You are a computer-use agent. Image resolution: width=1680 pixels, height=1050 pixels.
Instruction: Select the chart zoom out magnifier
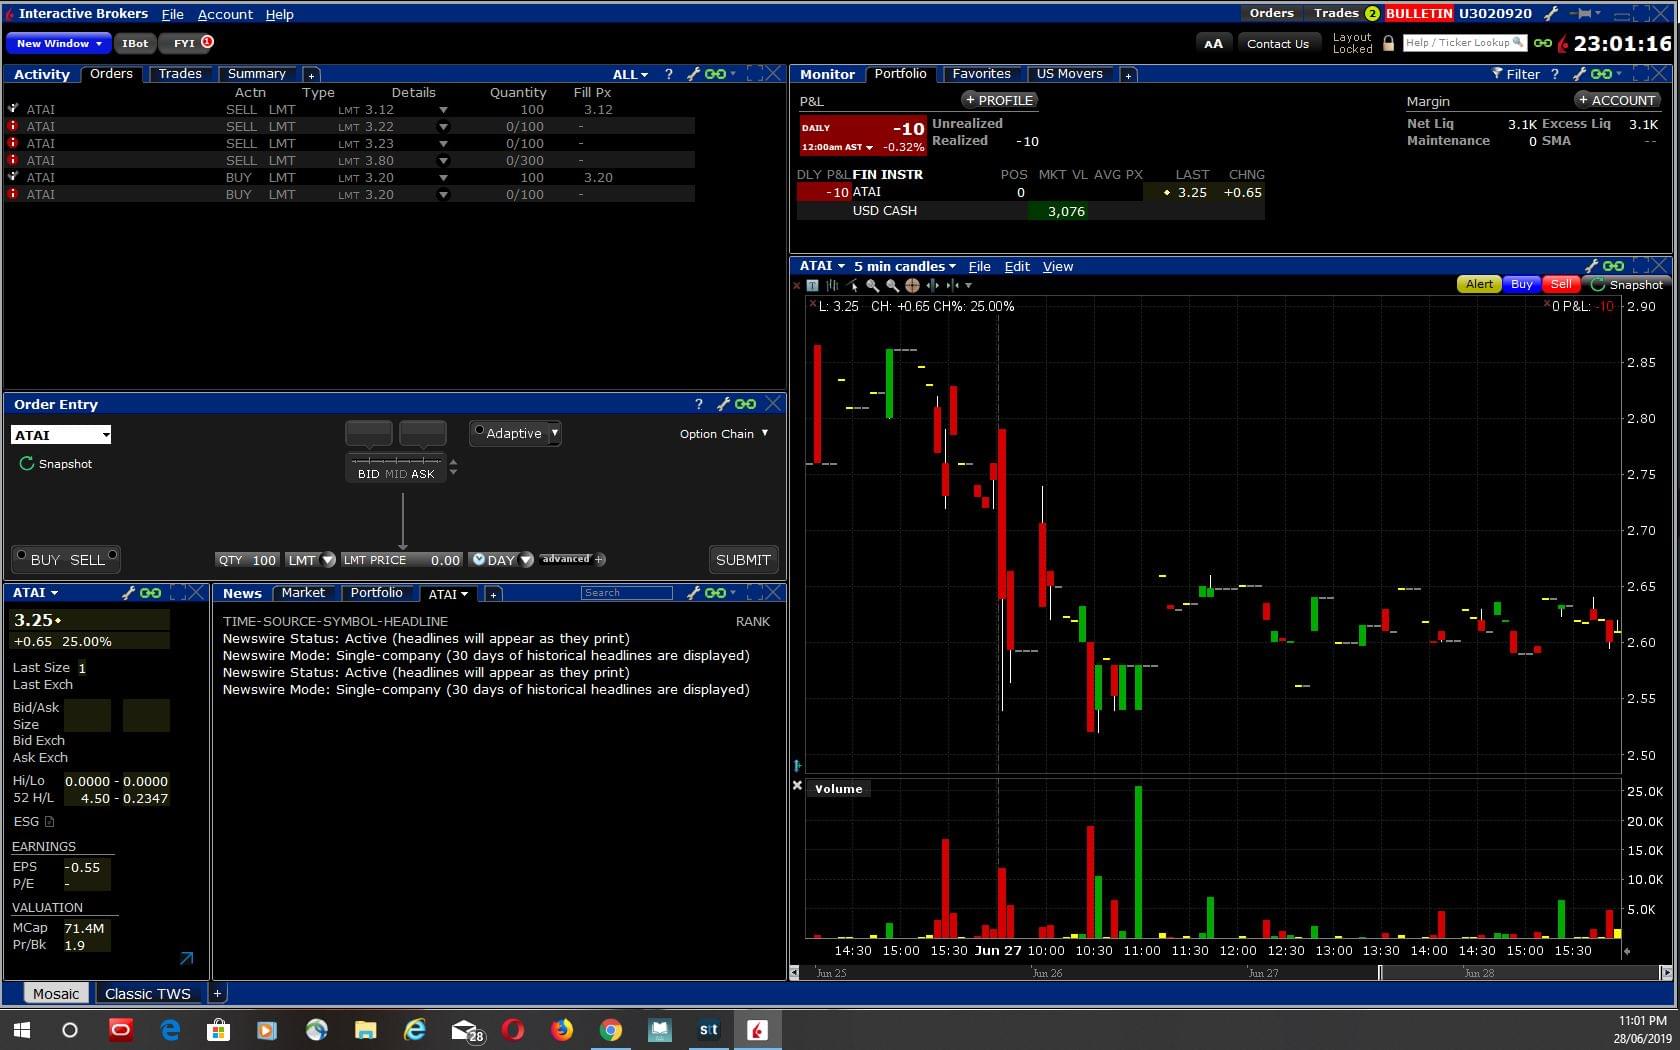pos(892,285)
